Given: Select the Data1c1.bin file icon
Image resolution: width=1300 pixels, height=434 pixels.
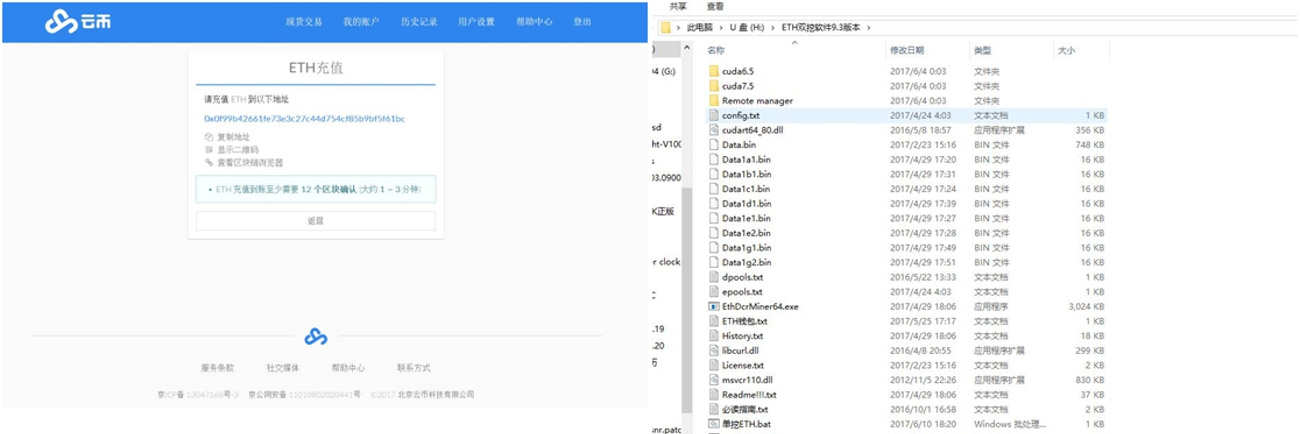Looking at the screenshot, I should (713, 189).
